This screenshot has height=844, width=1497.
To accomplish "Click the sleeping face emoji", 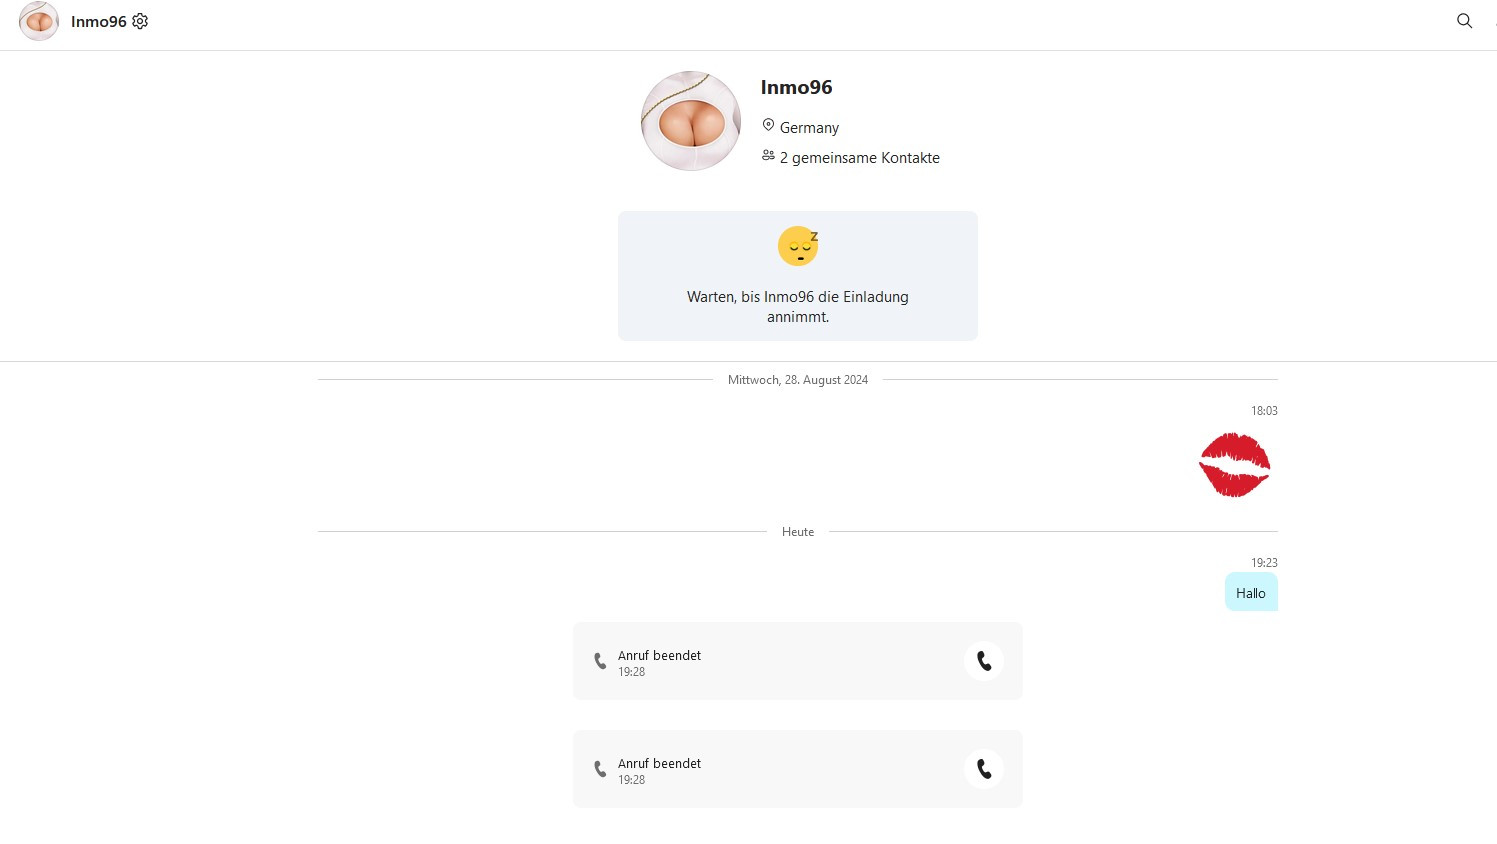I will pos(798,246).
